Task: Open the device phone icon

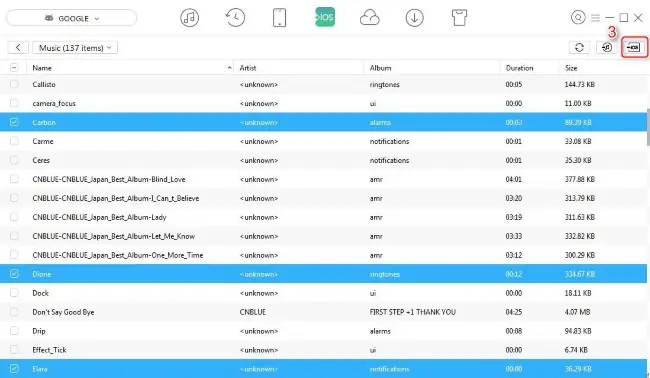Action: (279, 18)
